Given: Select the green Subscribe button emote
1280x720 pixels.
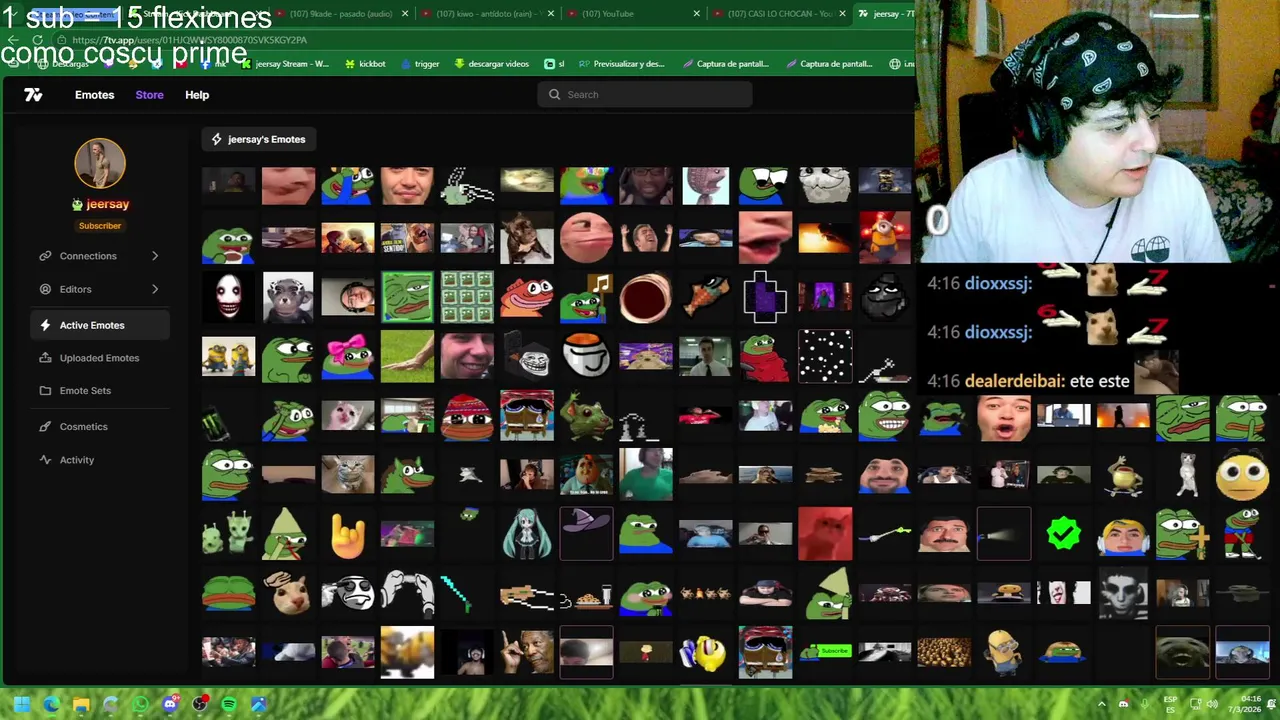Looking at the screenshot, I should (825, 652).
